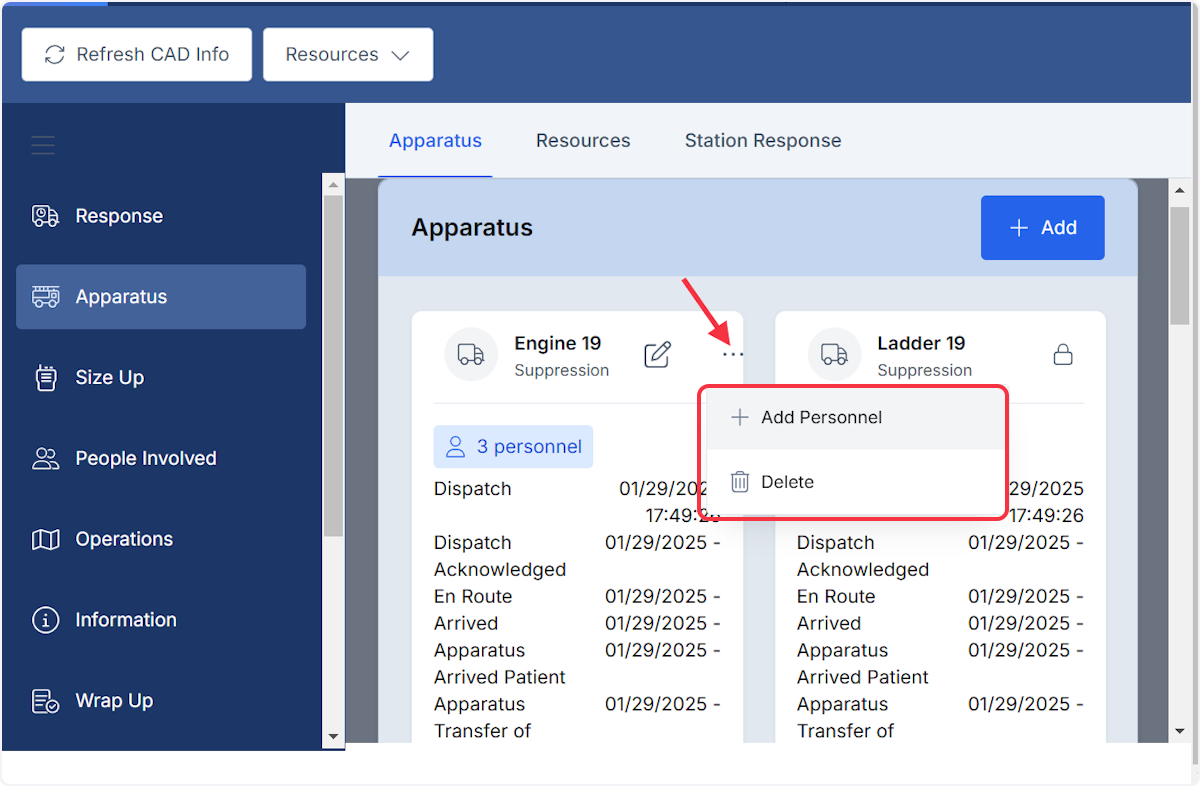Click the Ladder 19 card title
Screen dimensions: 1200x786
[921, 343]
